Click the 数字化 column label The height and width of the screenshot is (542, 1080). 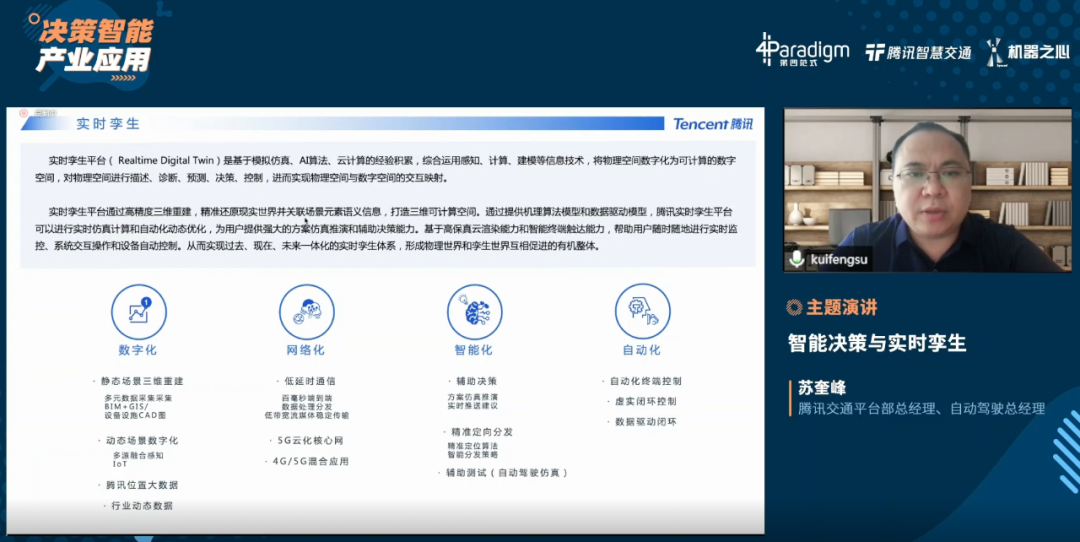coord(138,350)
